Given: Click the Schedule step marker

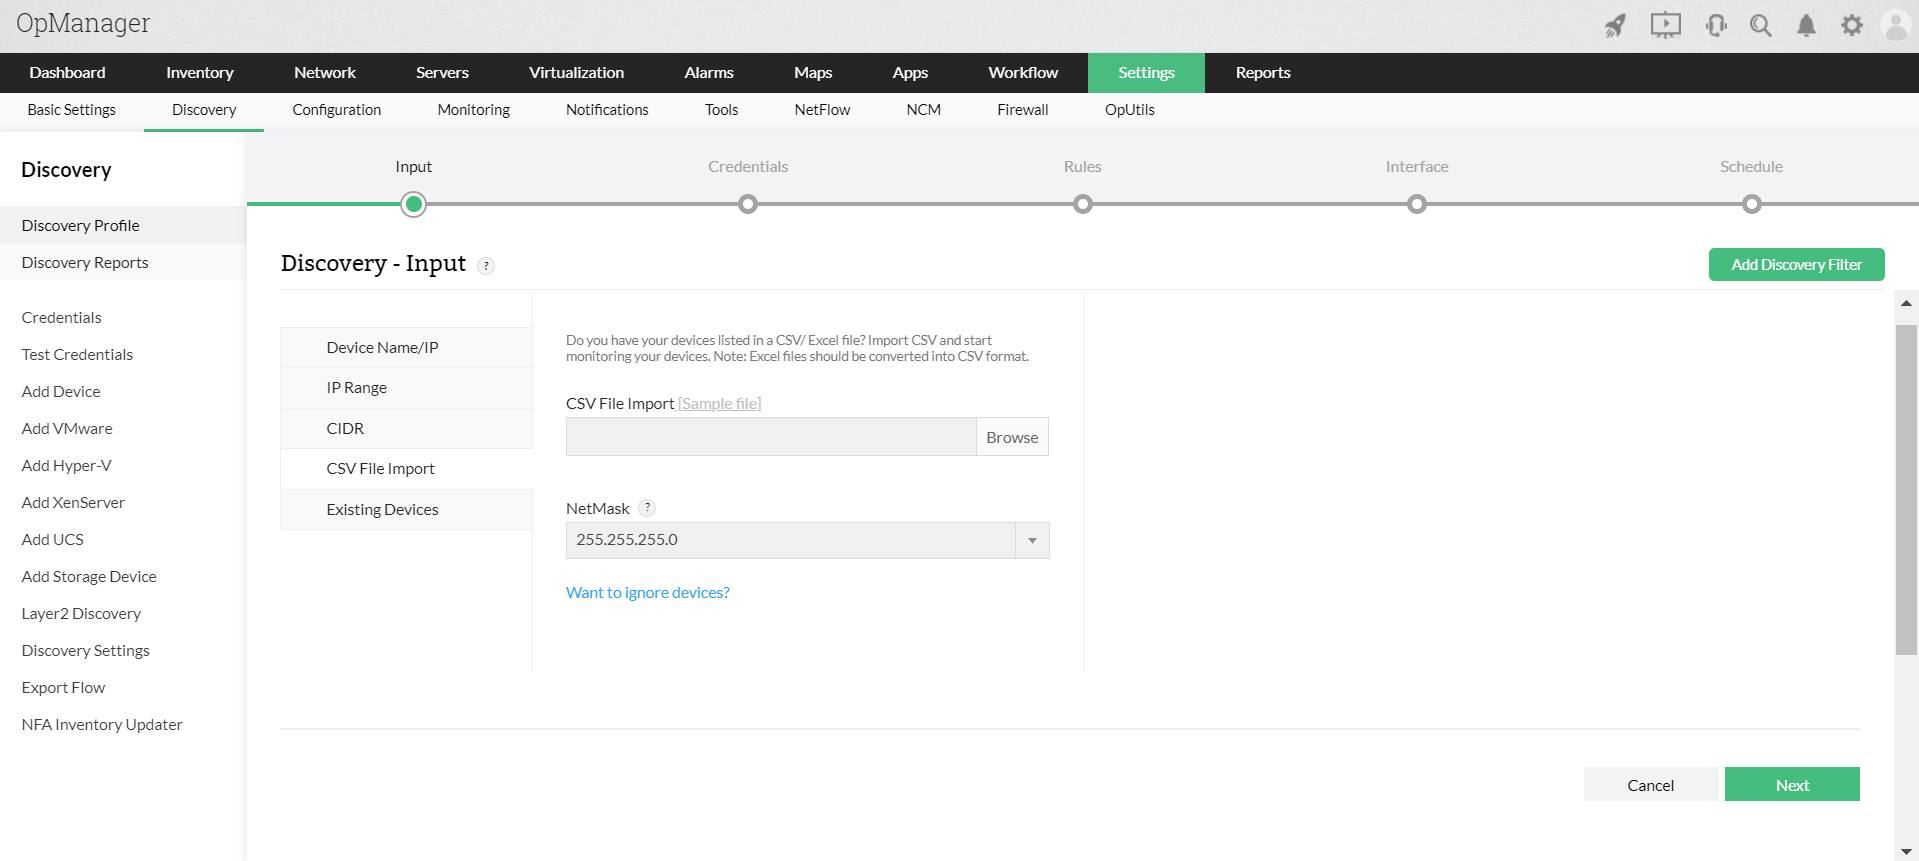Looking at the screenshot, I should click(x=1752, y=205).
